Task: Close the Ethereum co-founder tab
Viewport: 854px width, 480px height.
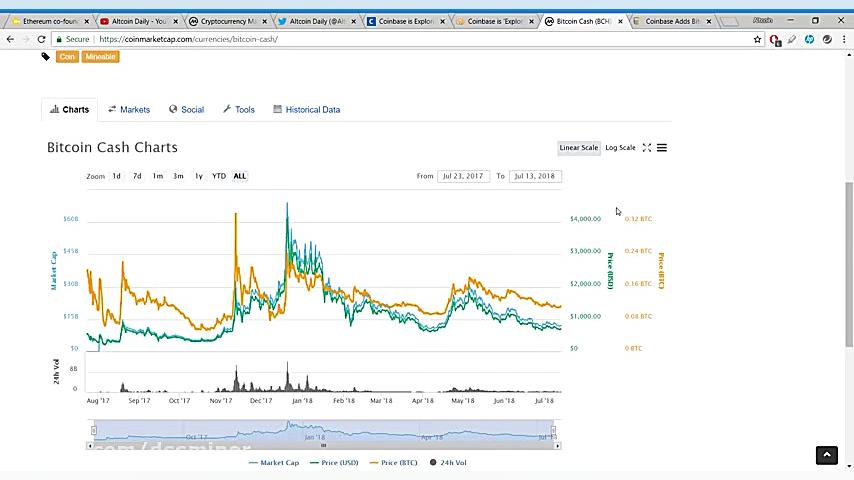Action: coord(86,21)
